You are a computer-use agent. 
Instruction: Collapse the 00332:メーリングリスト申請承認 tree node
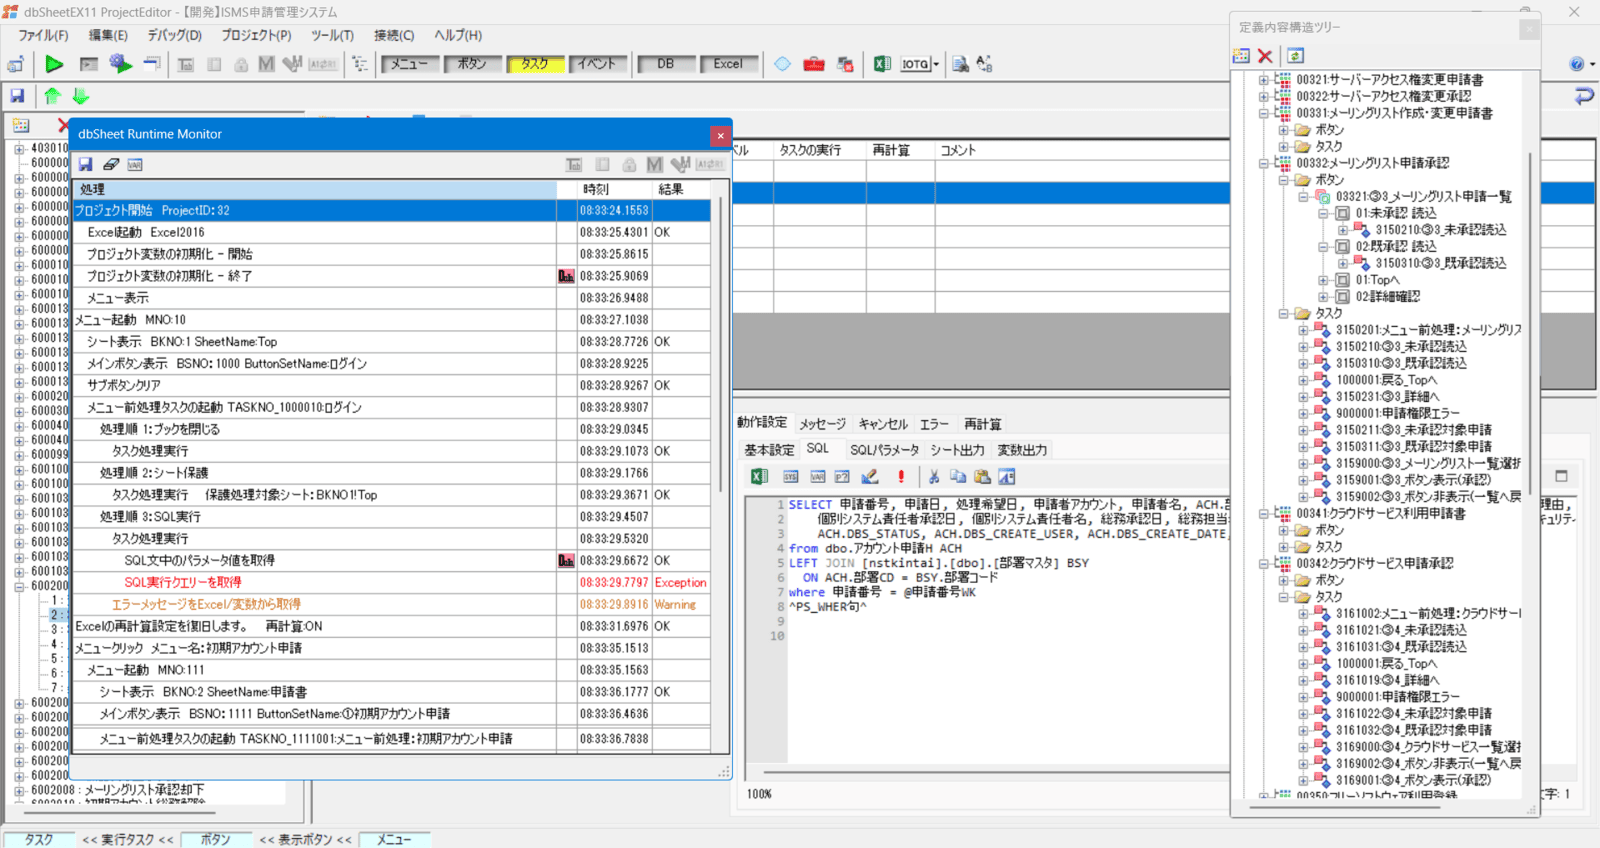coord(1263,163)
